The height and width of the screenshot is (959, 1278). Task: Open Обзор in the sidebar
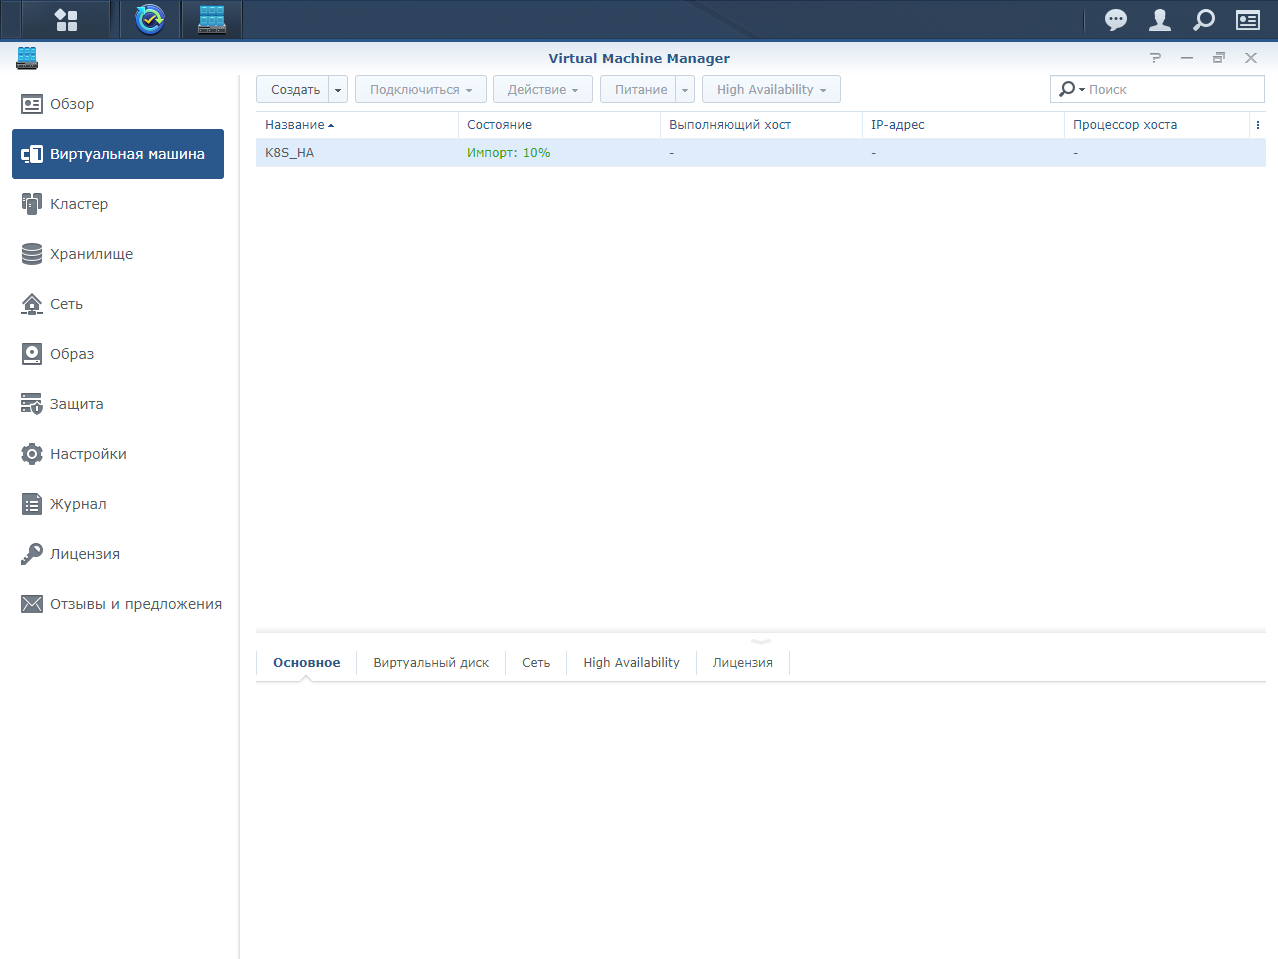click(x=118, y=104)
